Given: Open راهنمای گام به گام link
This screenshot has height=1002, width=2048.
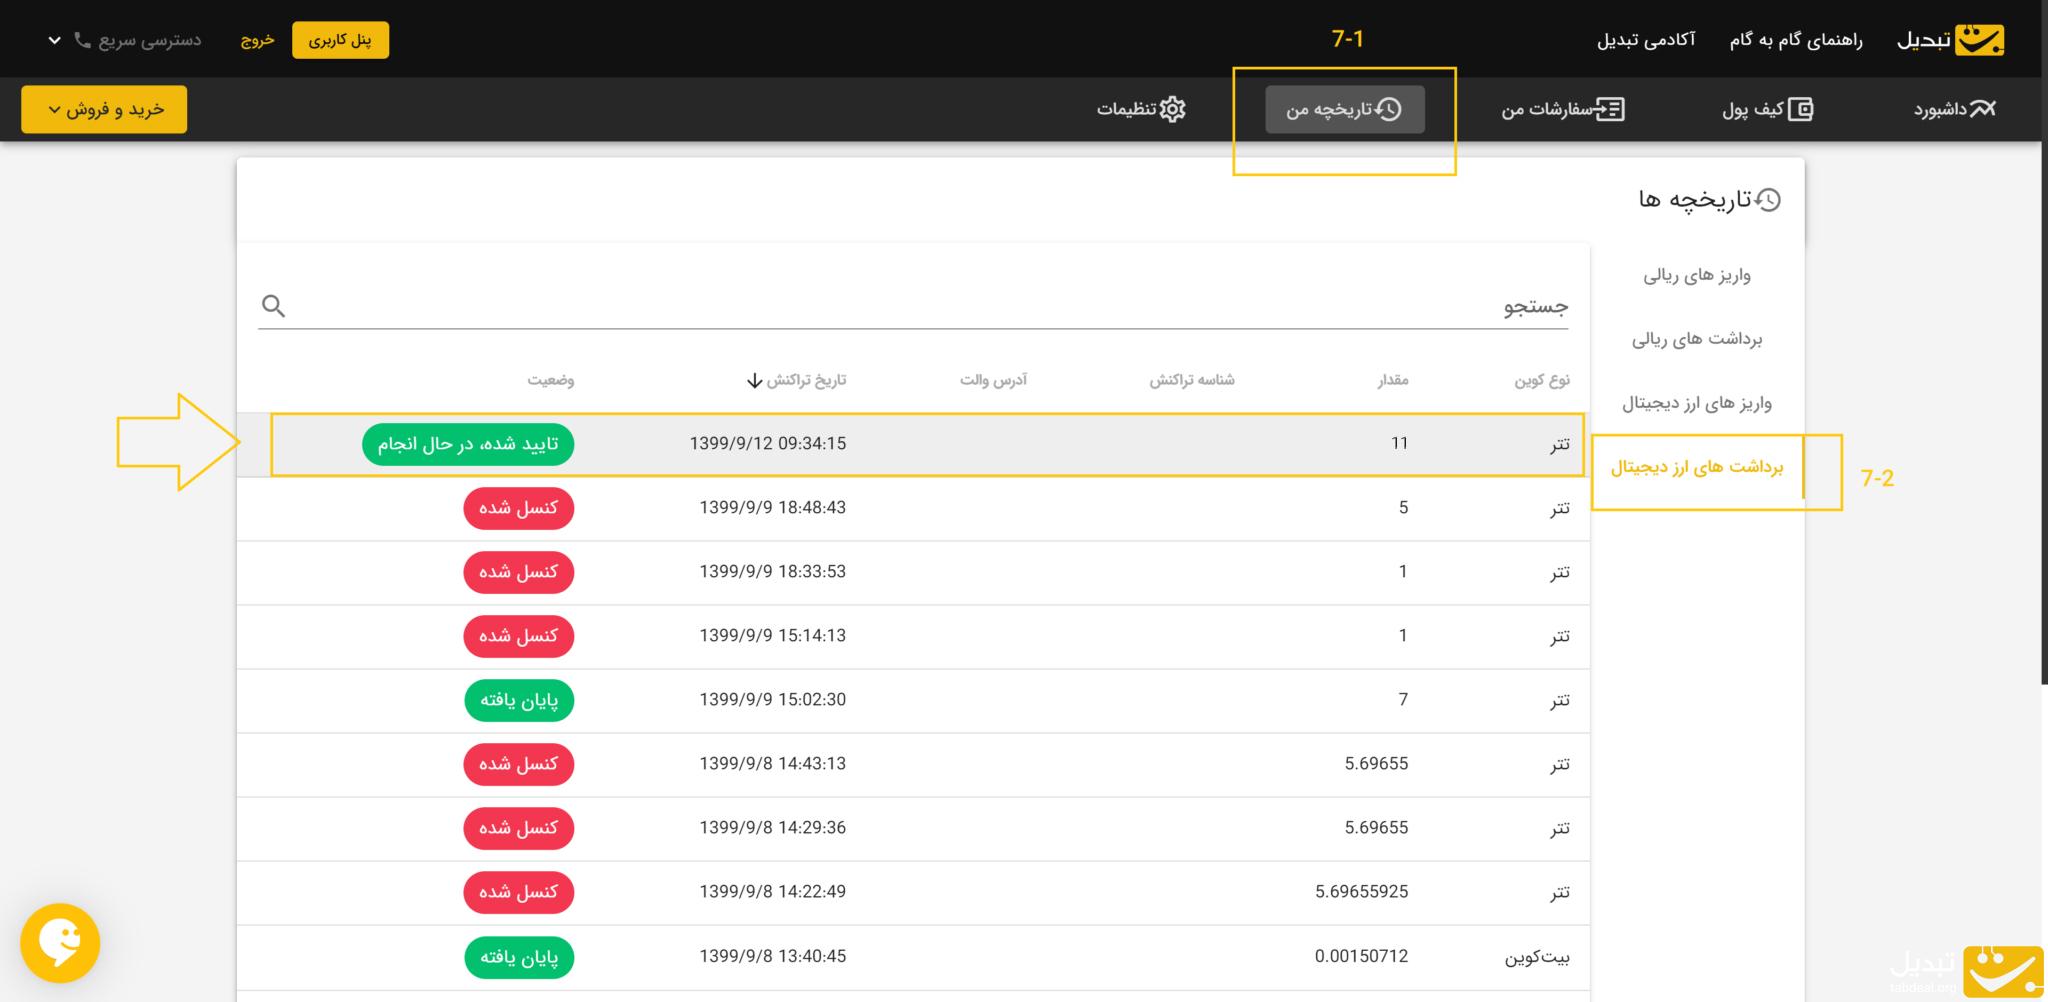Looking at the screenshot, I should [1796, 40].
